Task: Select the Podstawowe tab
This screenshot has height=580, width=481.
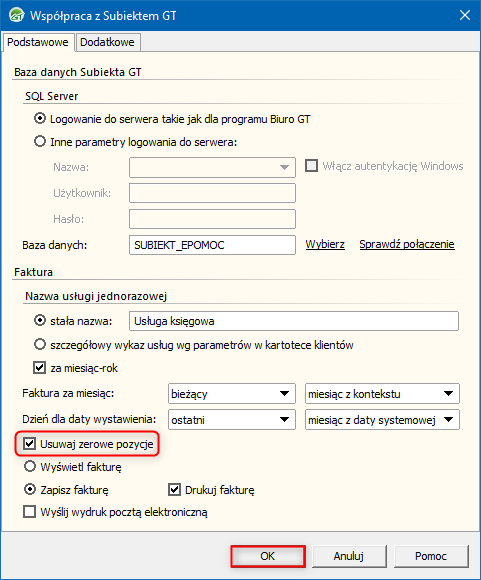Action: point(38,42)
